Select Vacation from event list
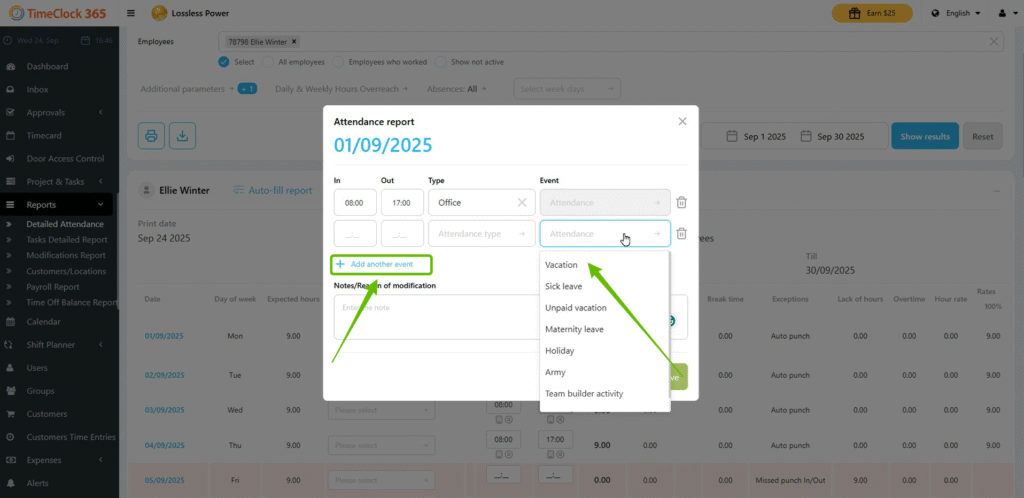Image resolution: width=1024 pixels, height=498 pixels. click(562, 265)
